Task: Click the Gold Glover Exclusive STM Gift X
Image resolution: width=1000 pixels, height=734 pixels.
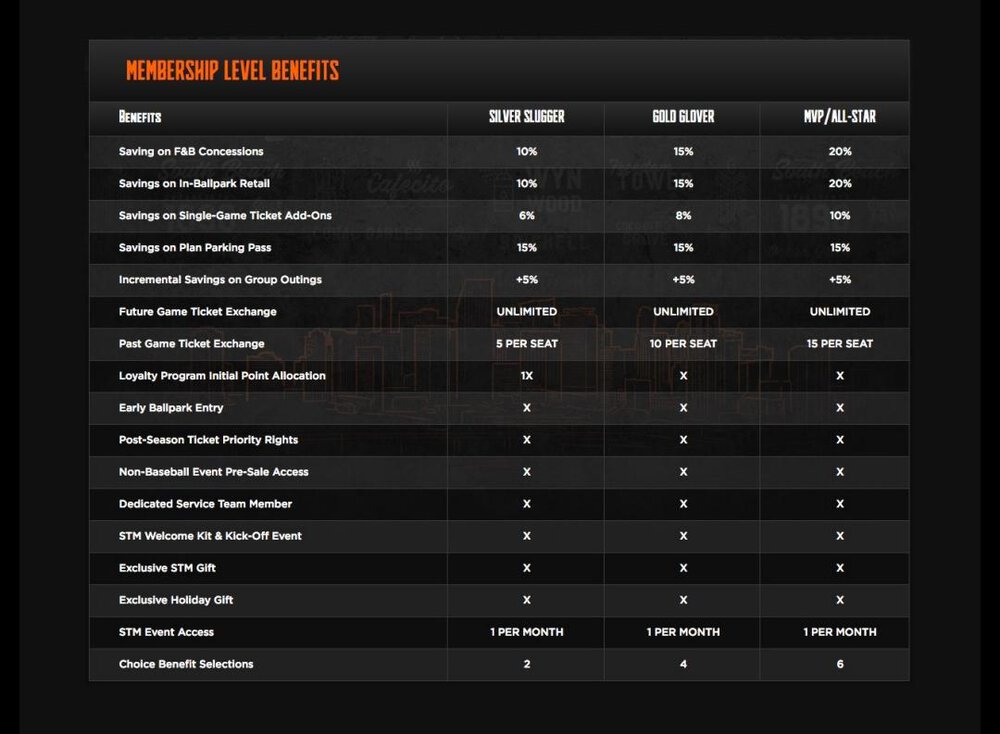Action: pos(683,568)
